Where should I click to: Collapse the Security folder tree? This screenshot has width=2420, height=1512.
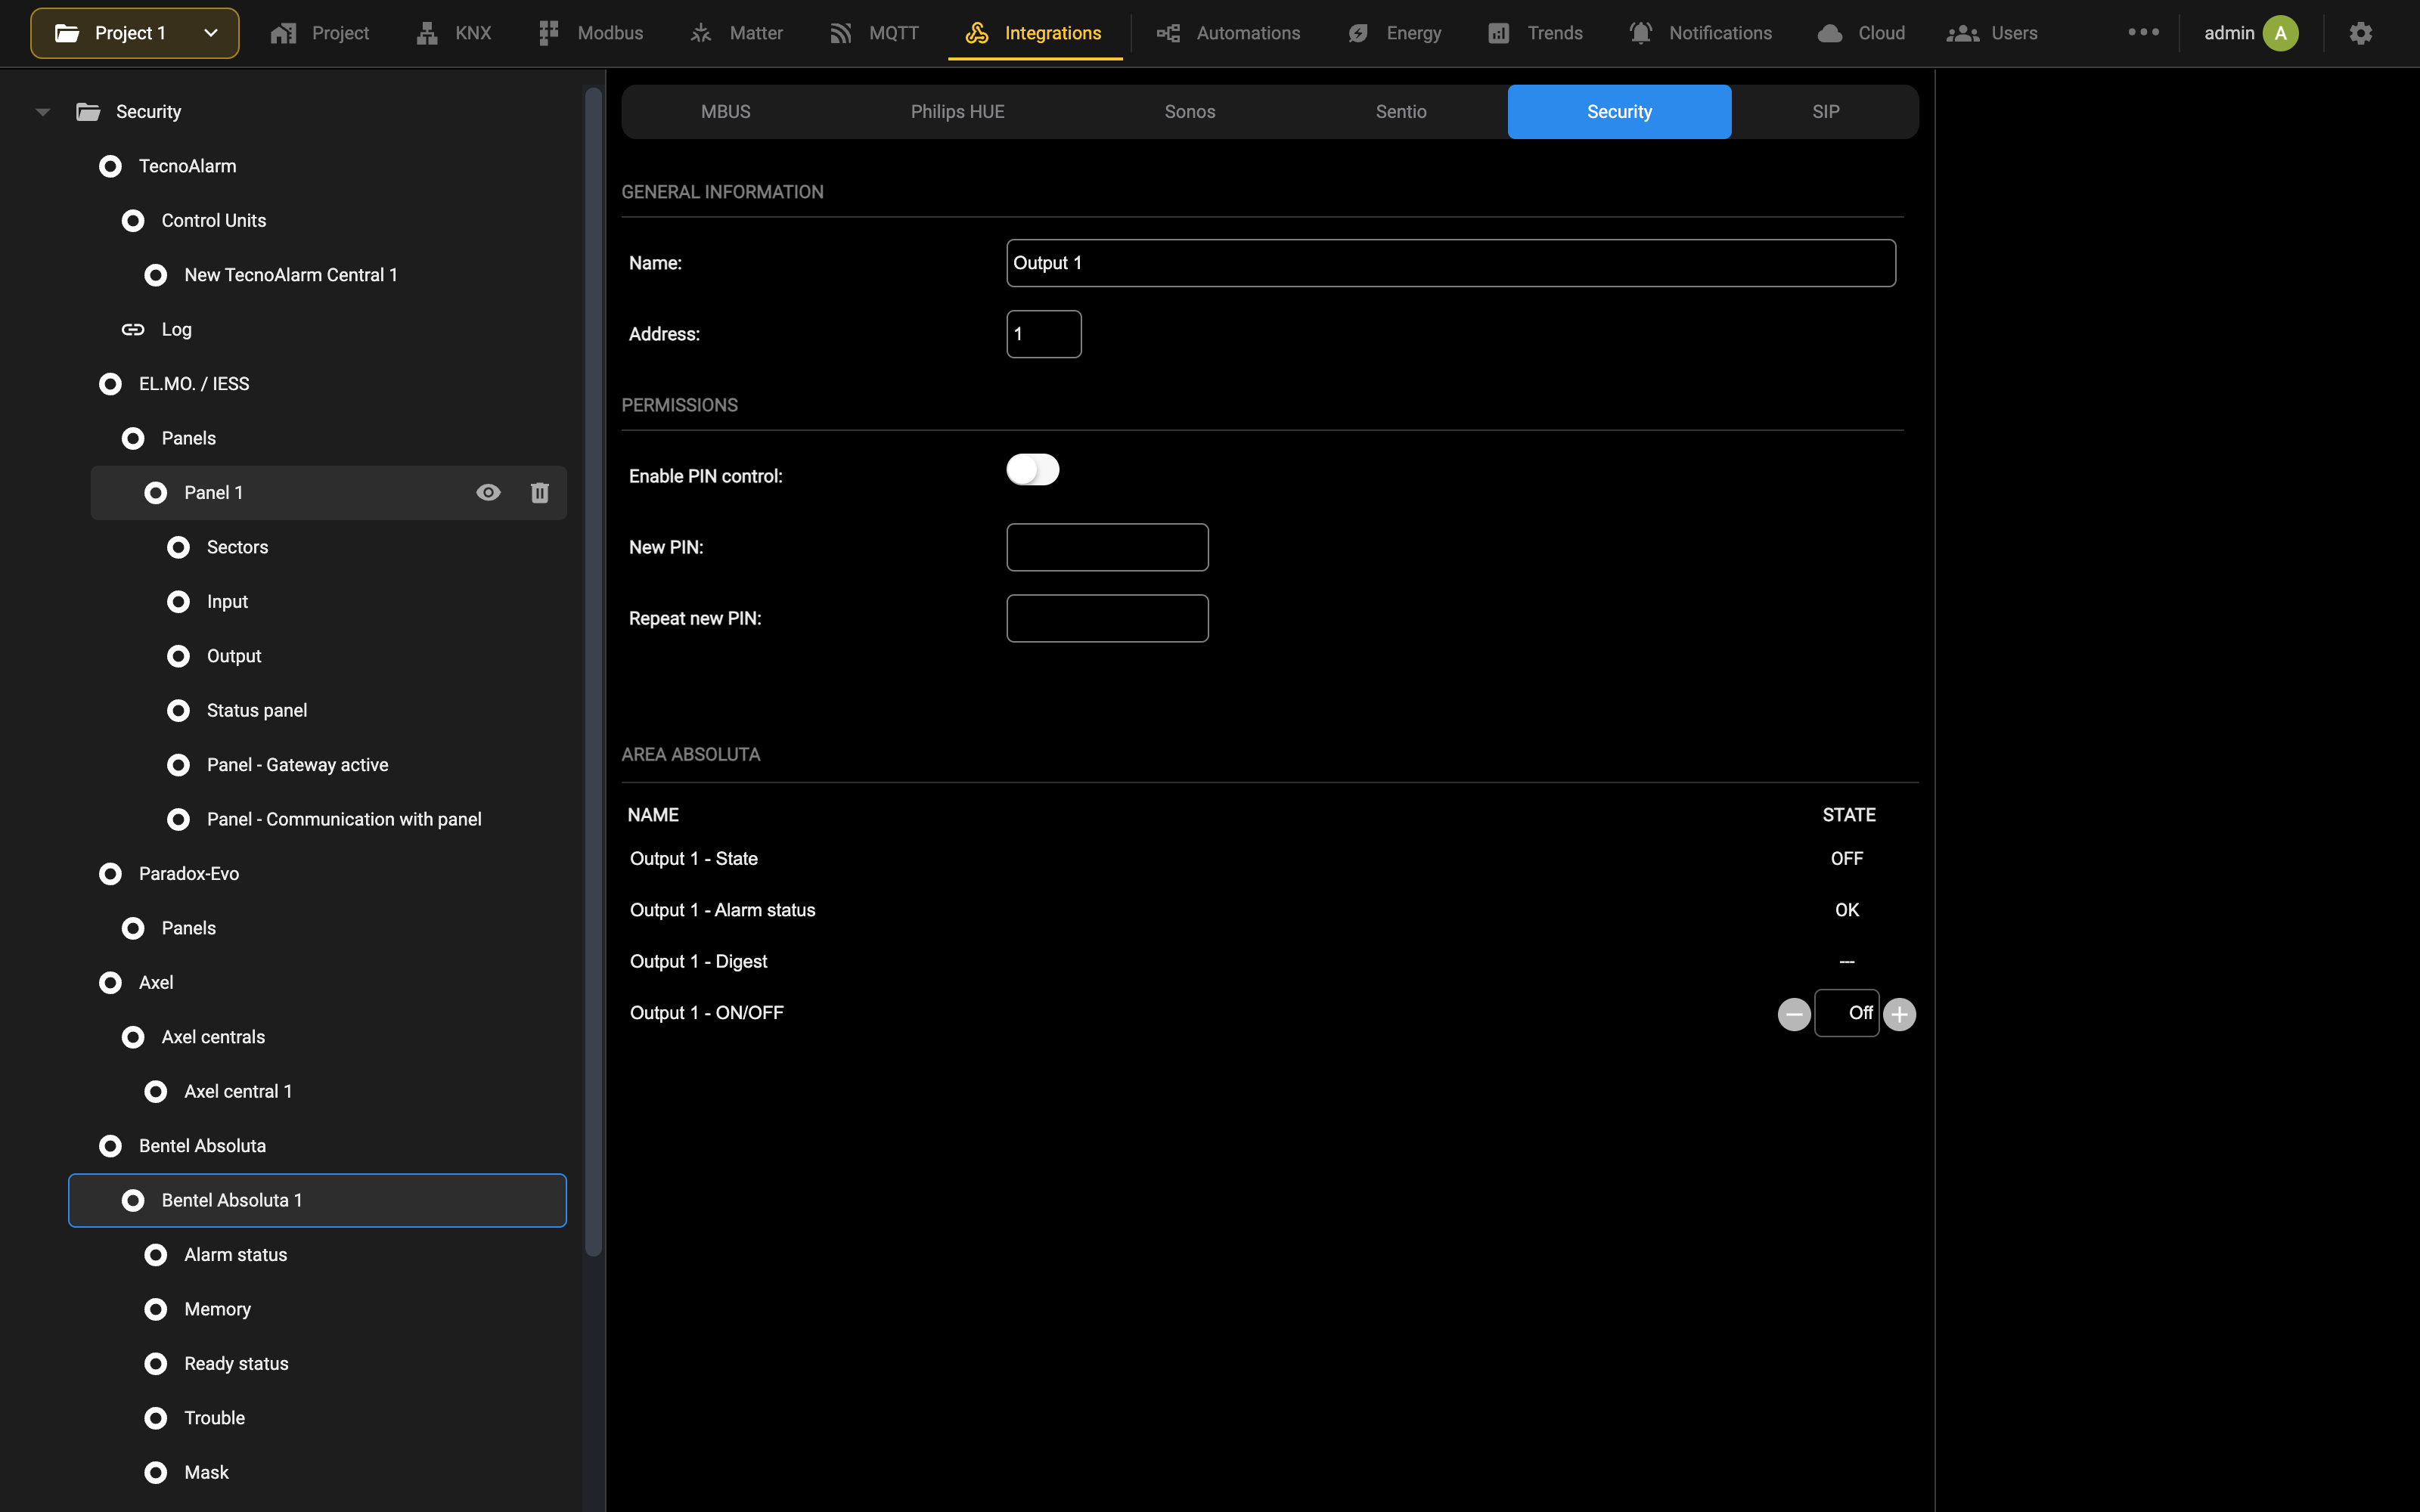[43, 112]
